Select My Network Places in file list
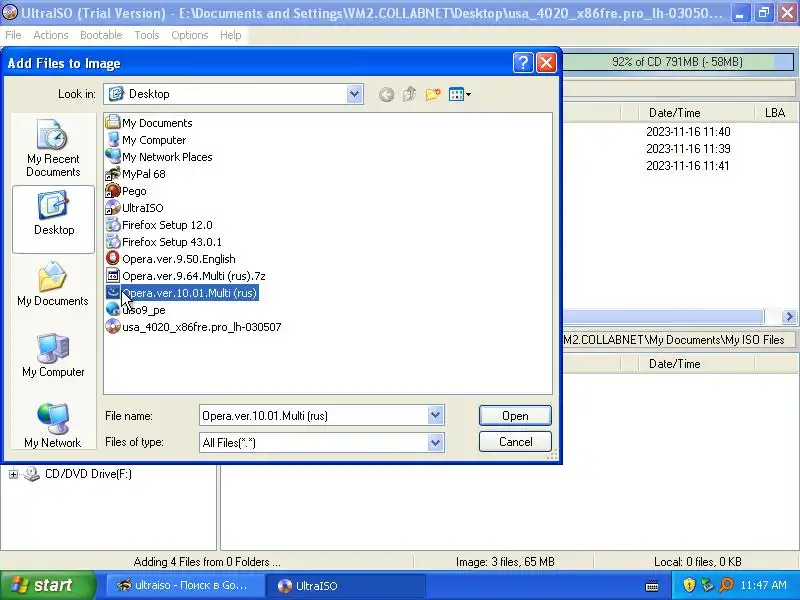 (159, 157)
